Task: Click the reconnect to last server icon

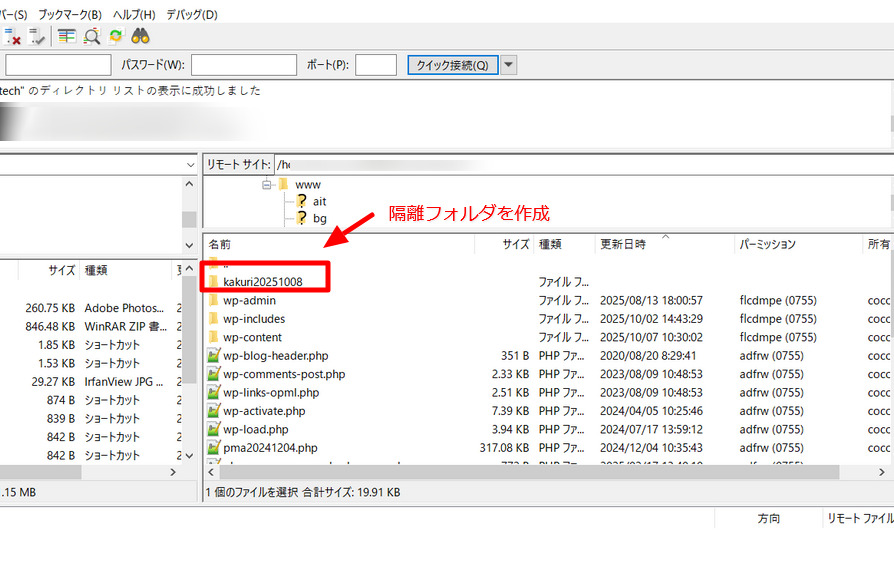Action: coord(39,36)
